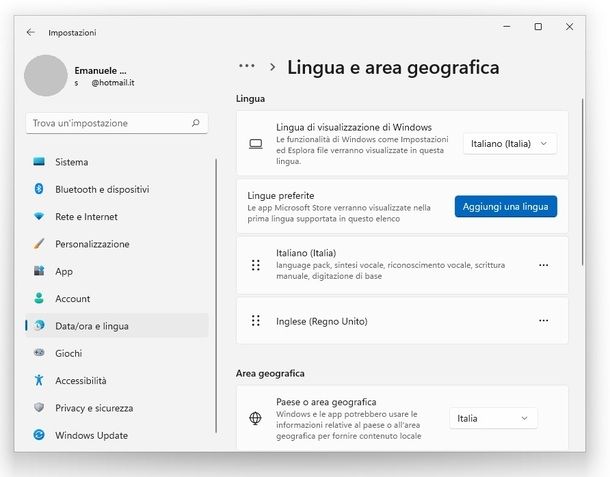Click the Italiano (Italia) language entry
Image resolution: width=610 pixels, height=477 pixels.
402,265
